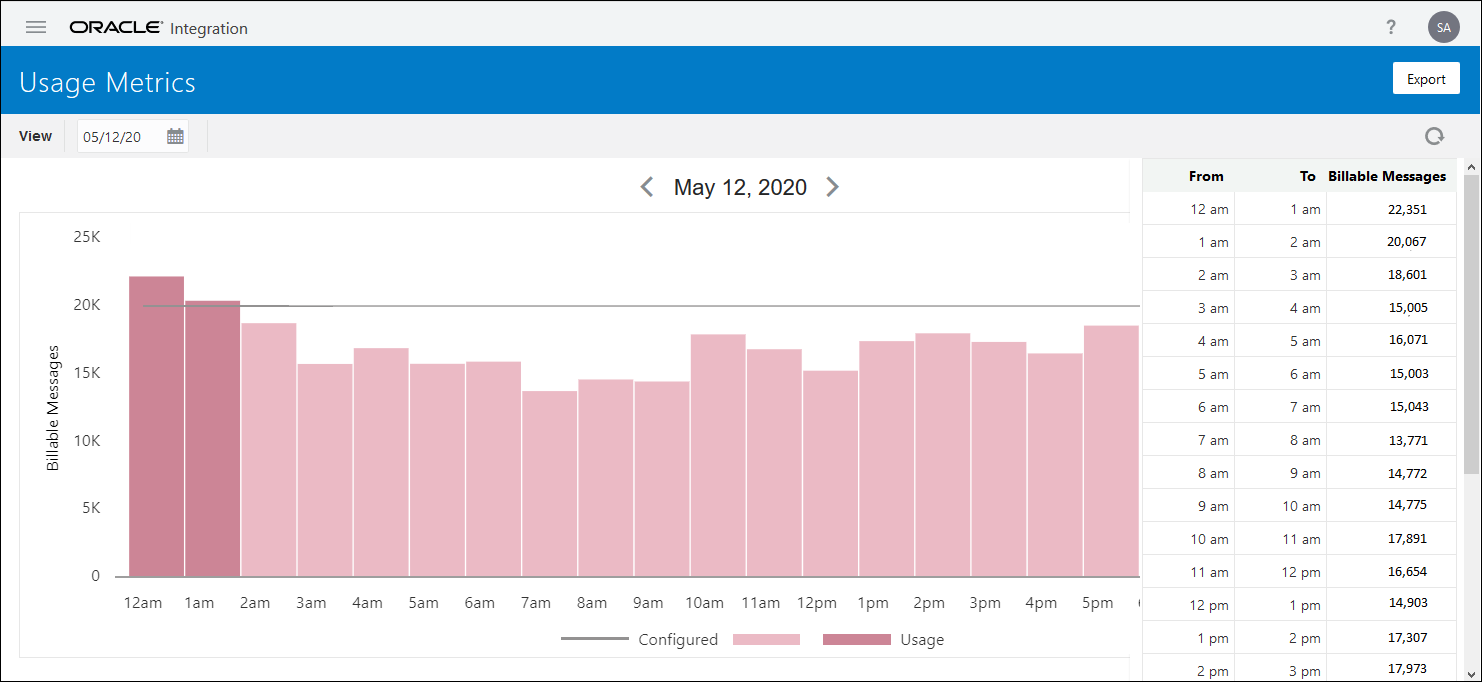Navigate to the previous day with the left chevron
The width and height of the screenshot is (1482, 682).
[646, 186]
